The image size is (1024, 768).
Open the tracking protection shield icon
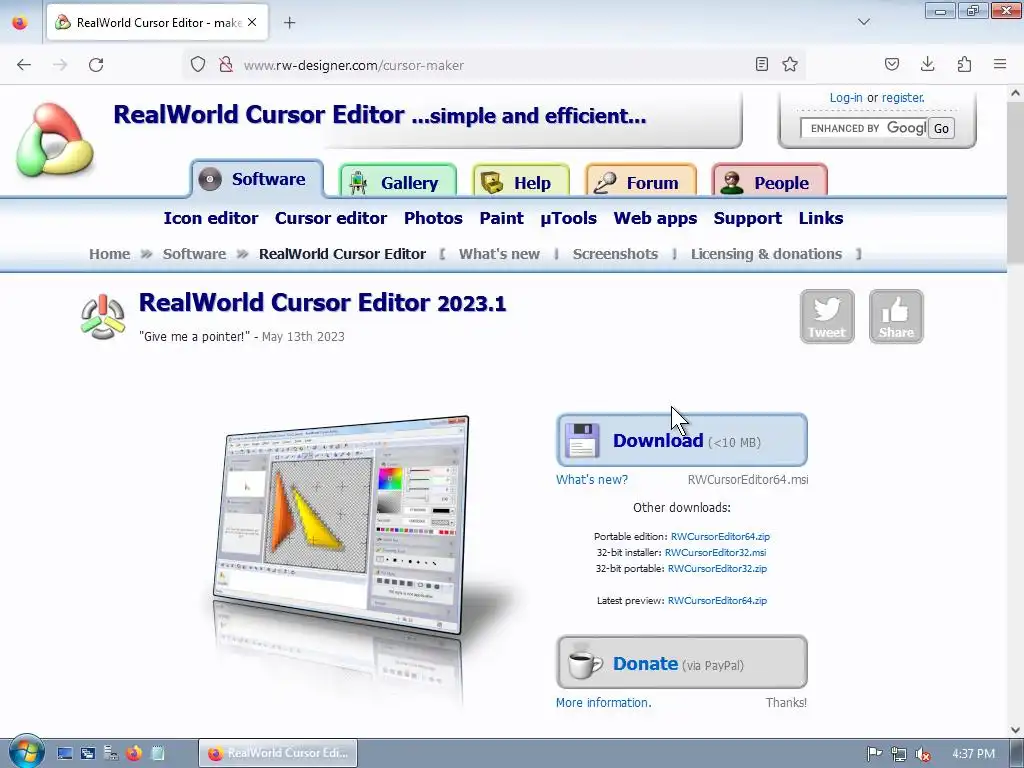tap(198, 65)
